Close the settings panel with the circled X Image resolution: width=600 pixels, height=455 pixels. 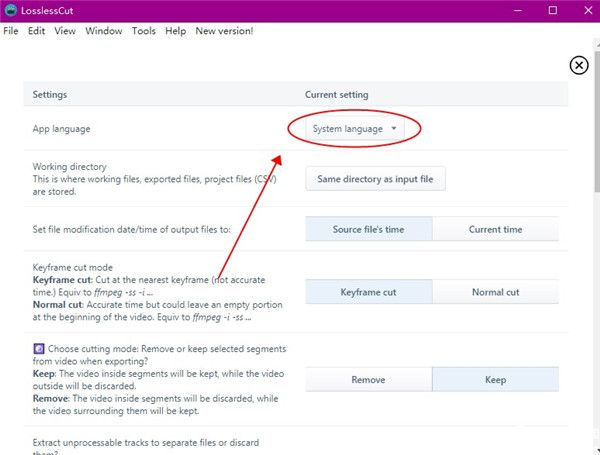pyautogui.click(x=579, y=65)
